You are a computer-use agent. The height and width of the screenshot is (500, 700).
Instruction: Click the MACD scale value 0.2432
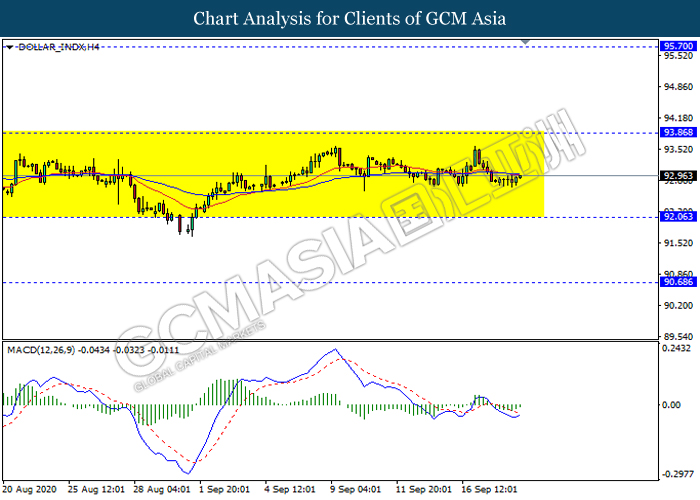click(x=677, y=348)
